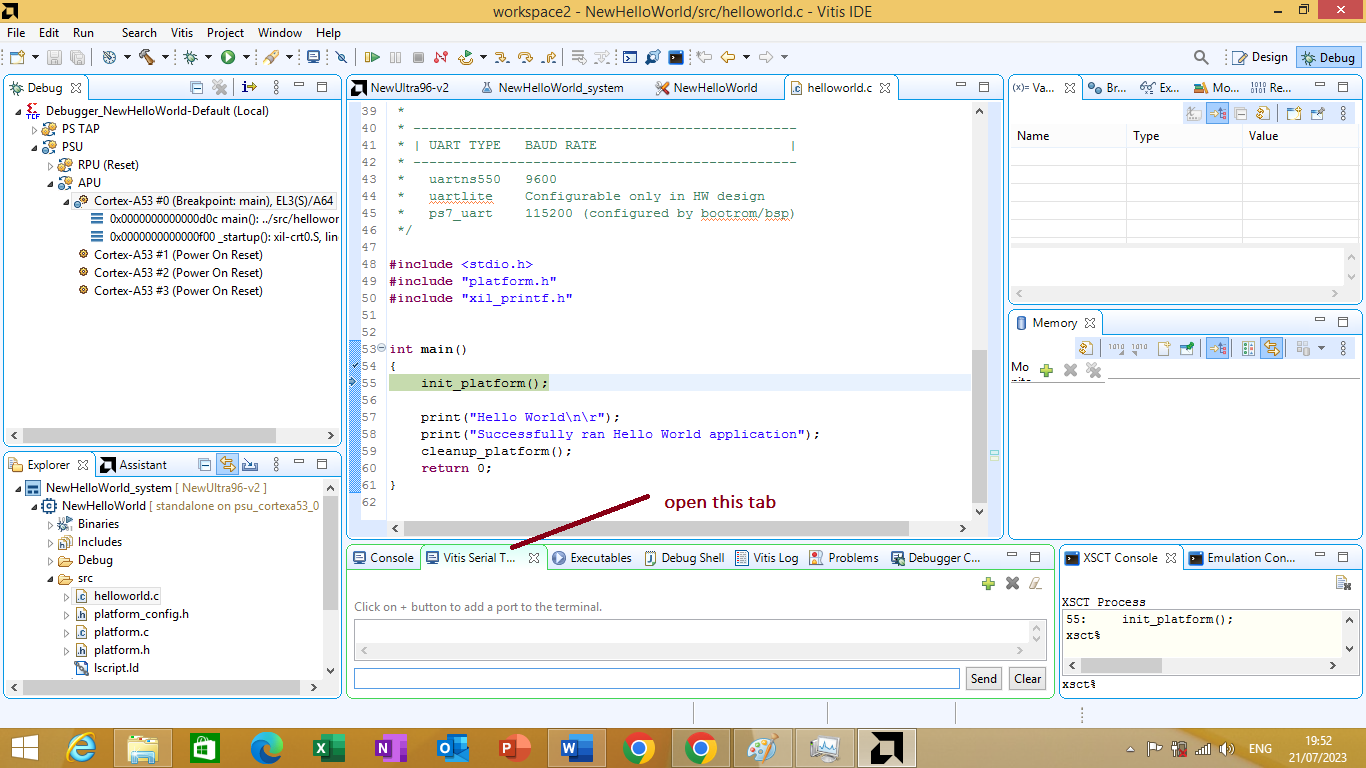Expand the Binaries folder in Explorer
The width and height of the screenshot is (1366, 768).
tap(51, 524)
